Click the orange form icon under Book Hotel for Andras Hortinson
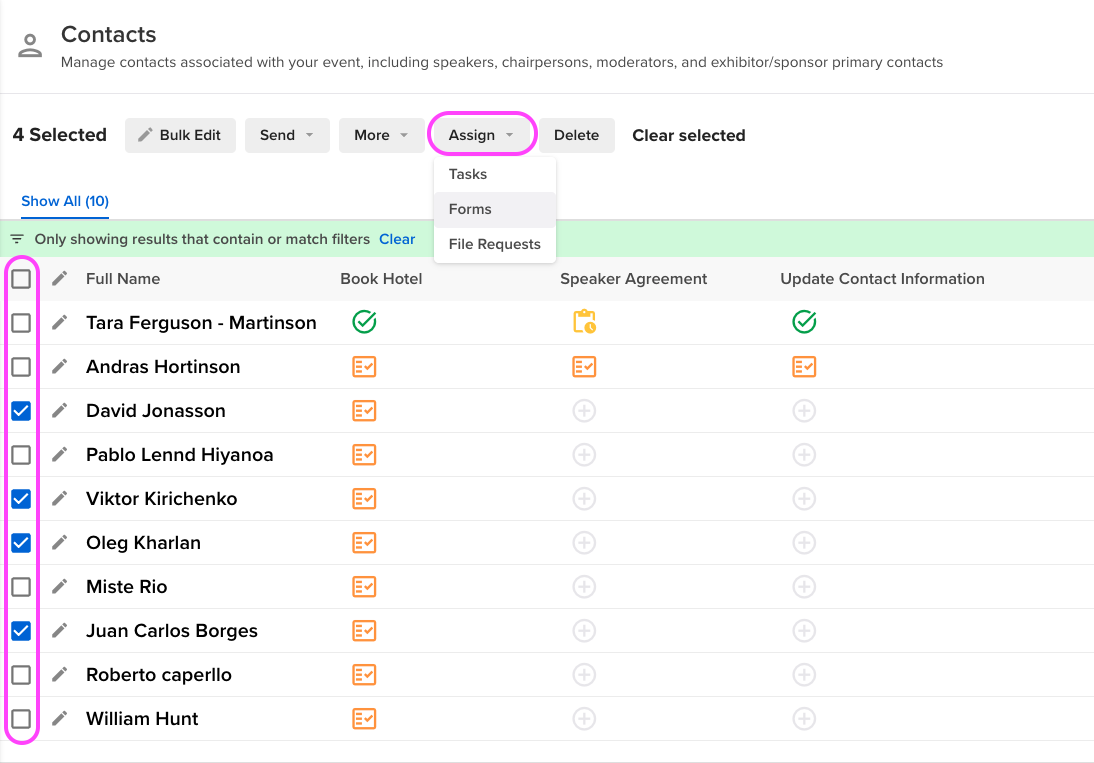 (364, 366)
